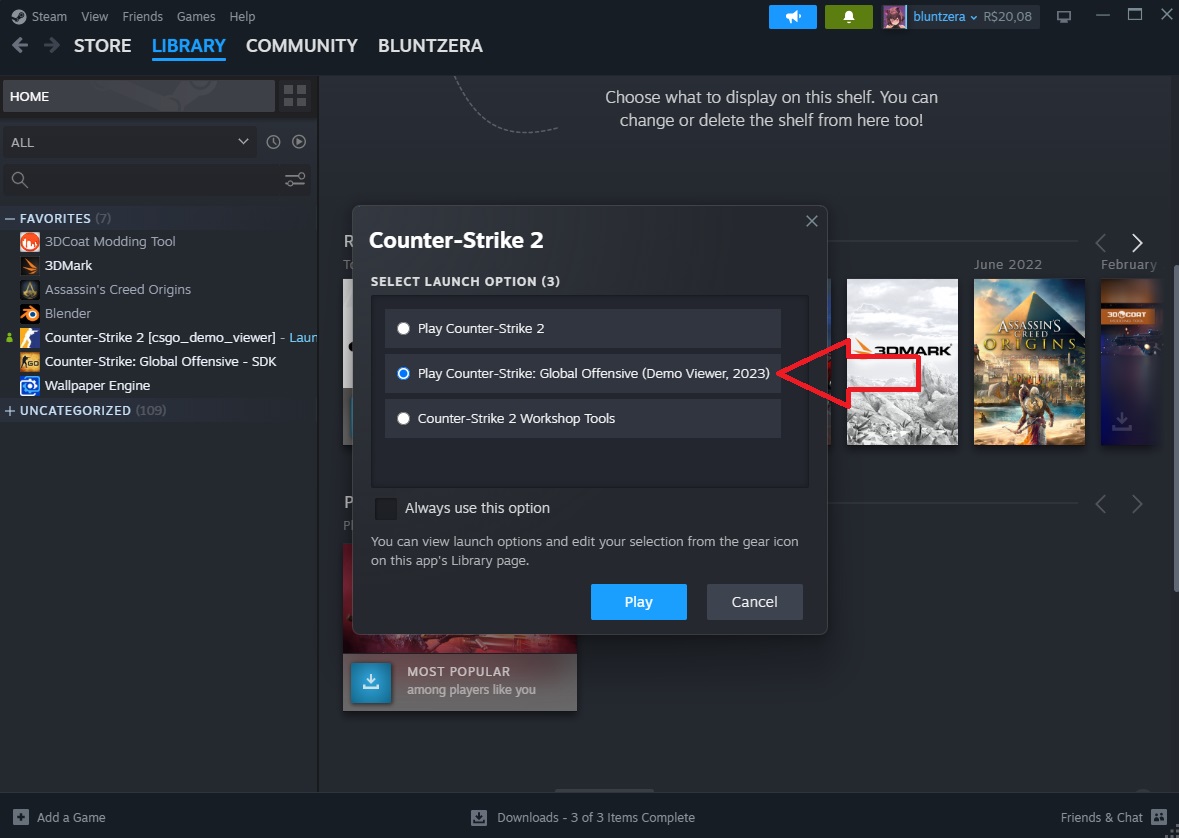The width and height of the screenshot is (1179, 838).
Task: Select Counter-Strike: Global Offensive - SDK
Action: click(x=160, y=362)
